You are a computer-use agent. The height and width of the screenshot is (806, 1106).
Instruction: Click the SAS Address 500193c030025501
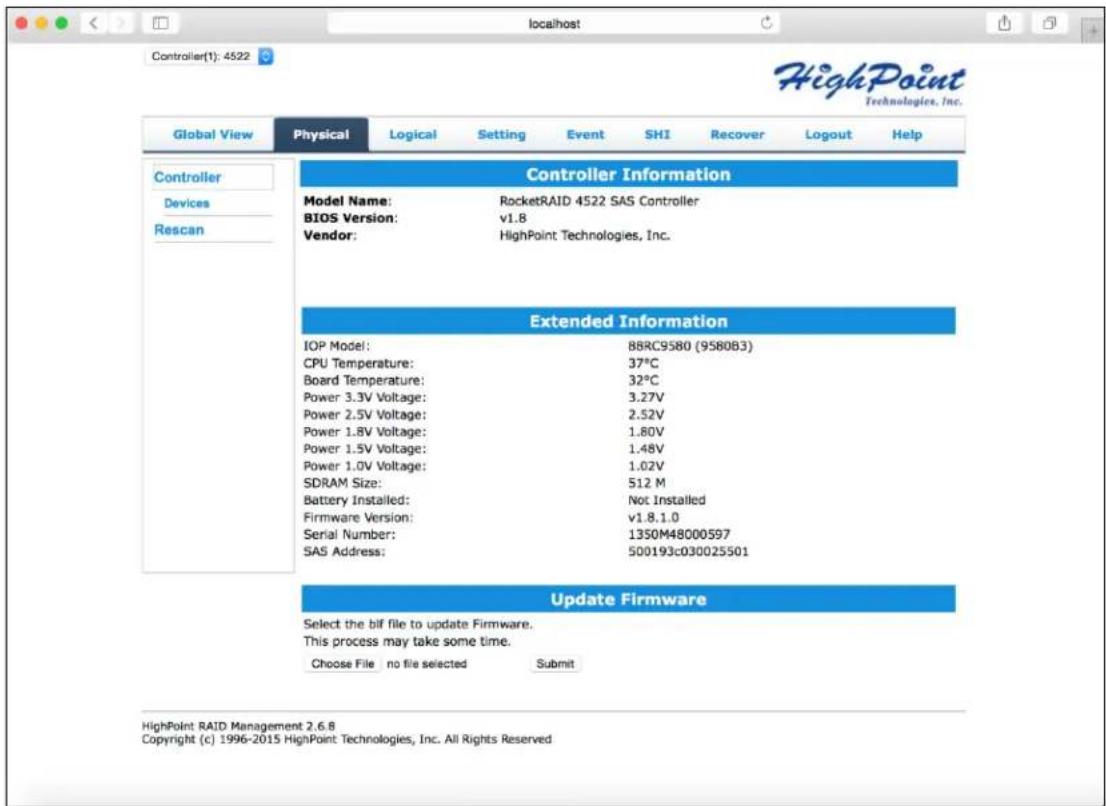point(688,551)
